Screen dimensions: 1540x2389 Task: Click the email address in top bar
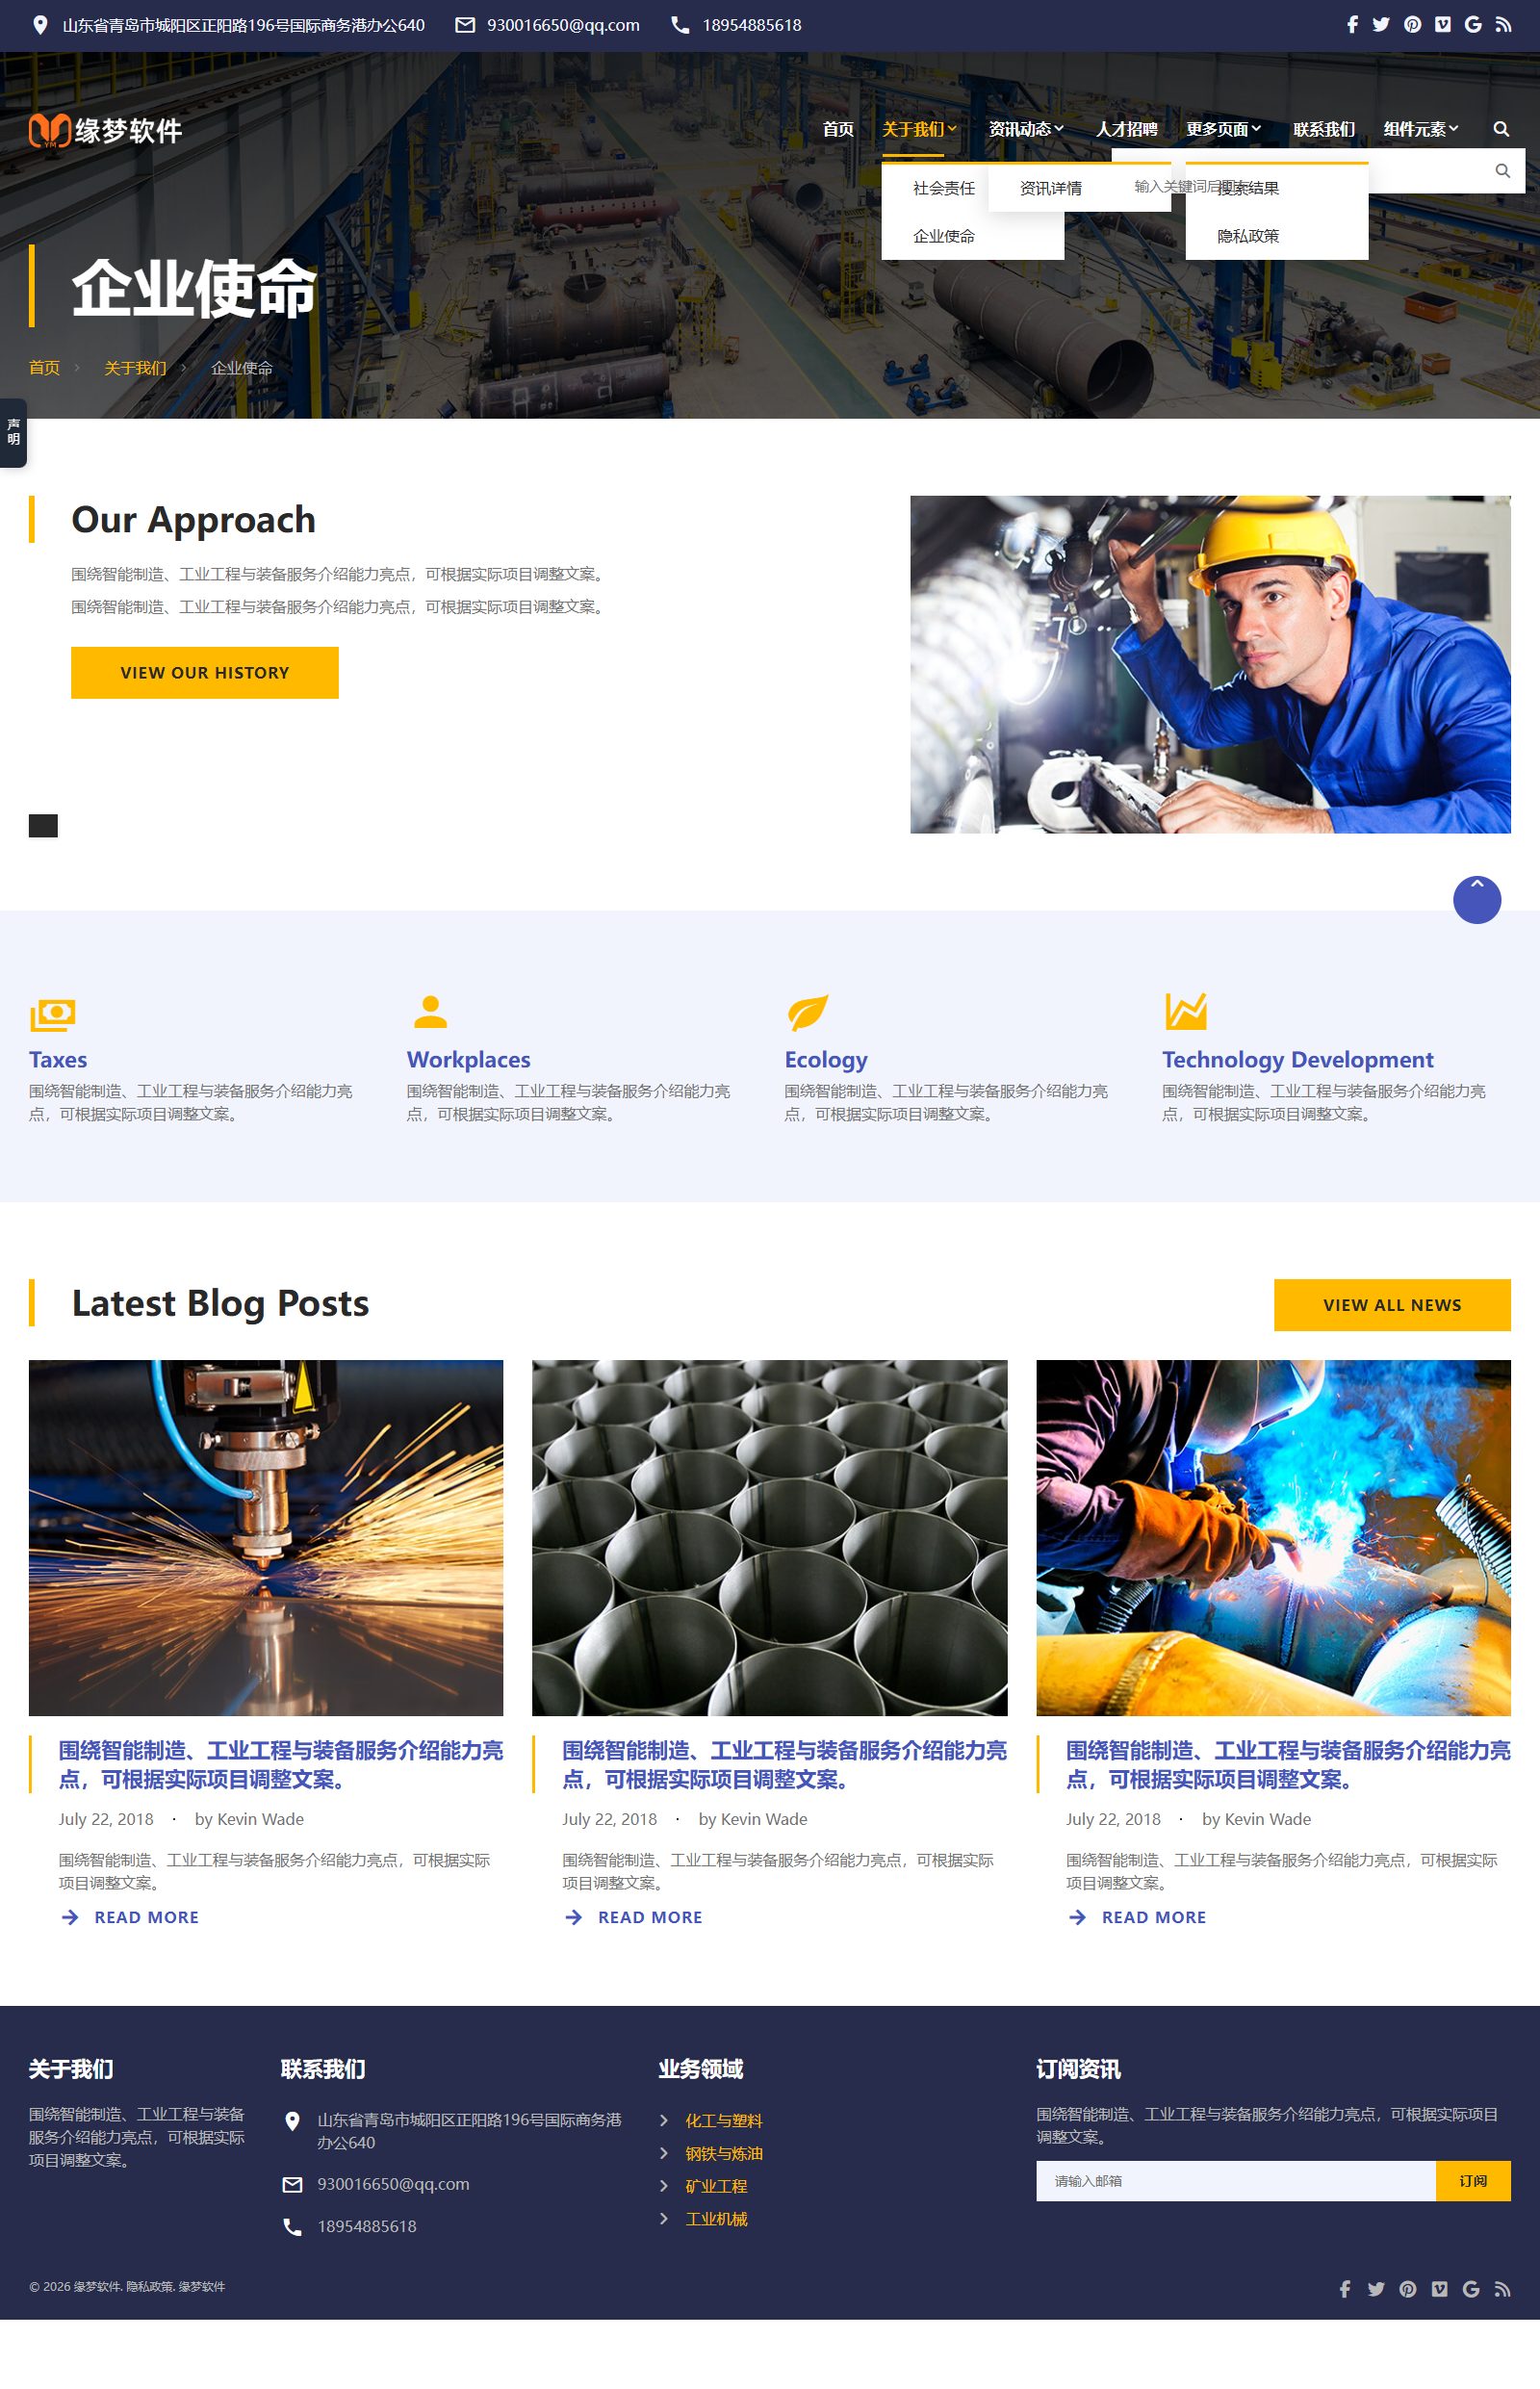(x=563, y=25)
